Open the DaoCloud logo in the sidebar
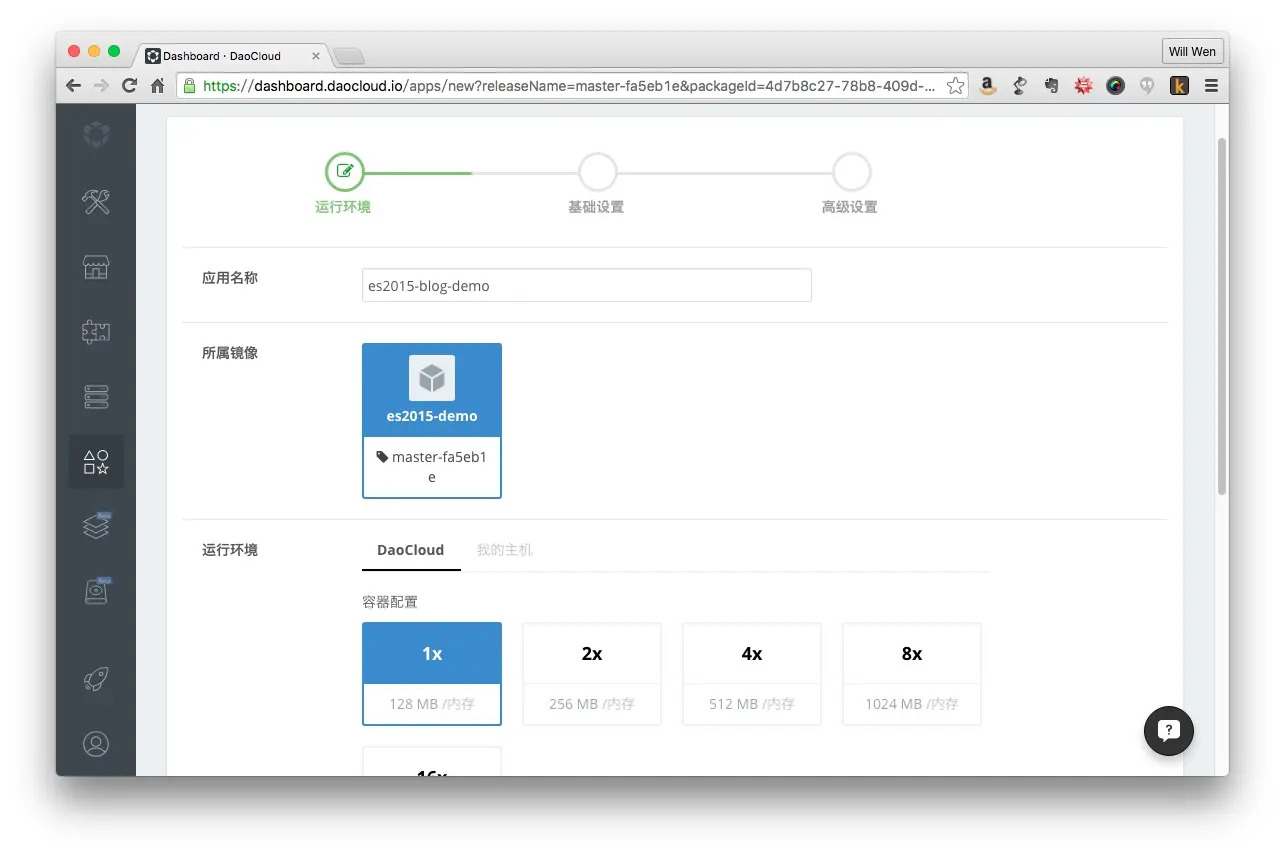The image size is (1285, 856). [96, 135]
